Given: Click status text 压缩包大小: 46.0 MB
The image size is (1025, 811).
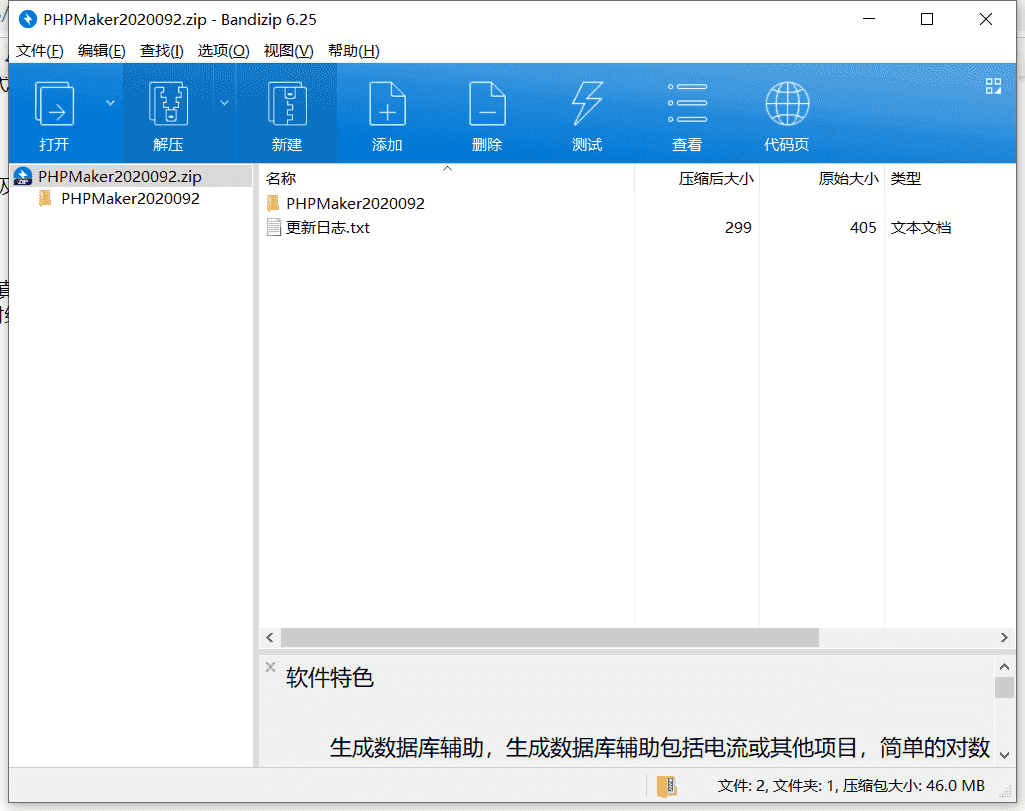Looking at the screenshot, I should (x=913, y=786).
